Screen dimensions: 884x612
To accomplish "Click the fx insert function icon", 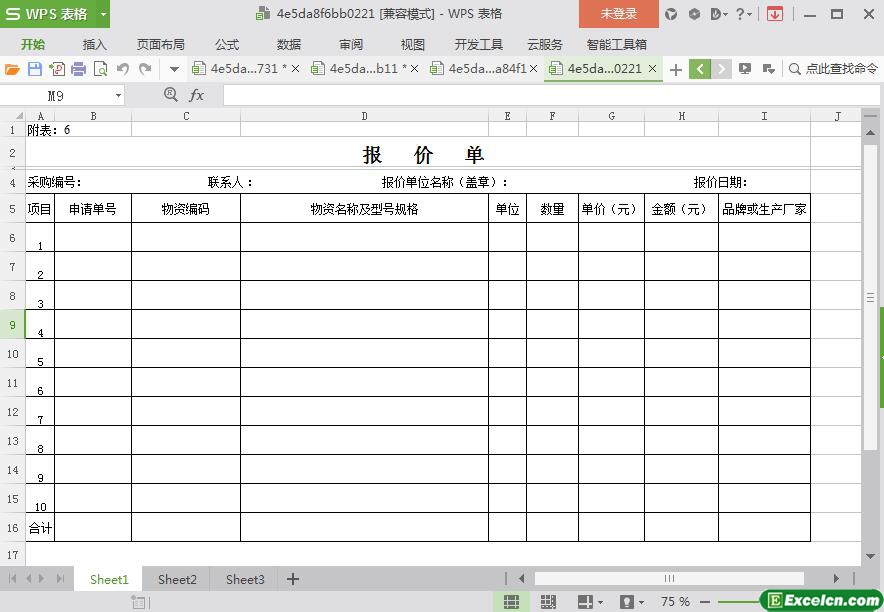I will tap(197, 95).
